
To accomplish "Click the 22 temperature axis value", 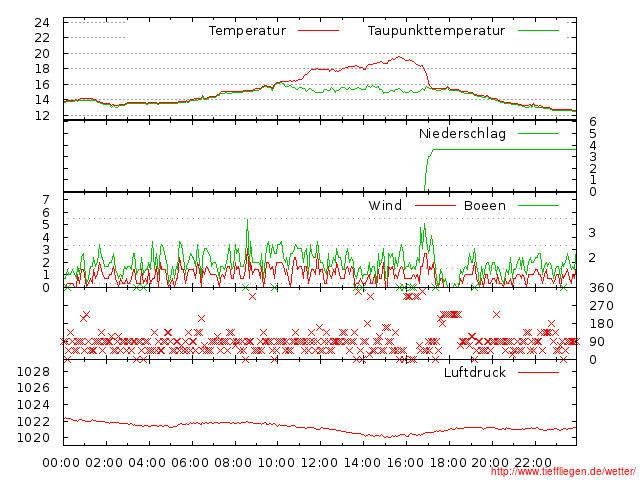I will pyautogui.click(x=42, y=38).
